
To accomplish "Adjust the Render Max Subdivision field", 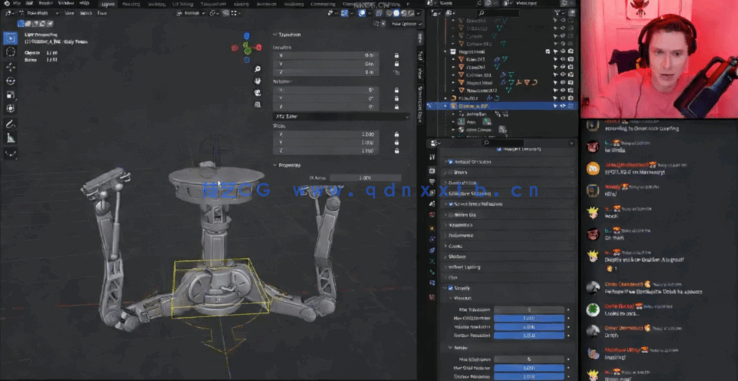I will [529, 359].
